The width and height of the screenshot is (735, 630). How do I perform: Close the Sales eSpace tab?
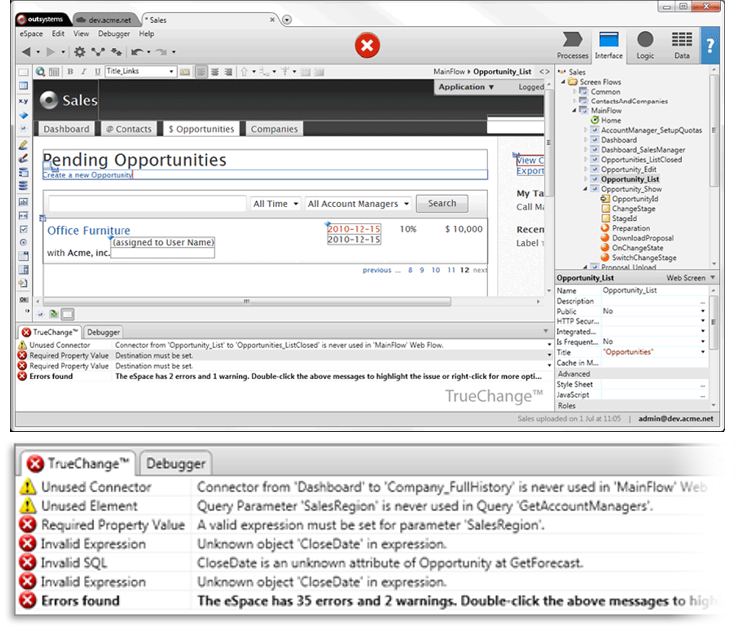coord(272,20)
